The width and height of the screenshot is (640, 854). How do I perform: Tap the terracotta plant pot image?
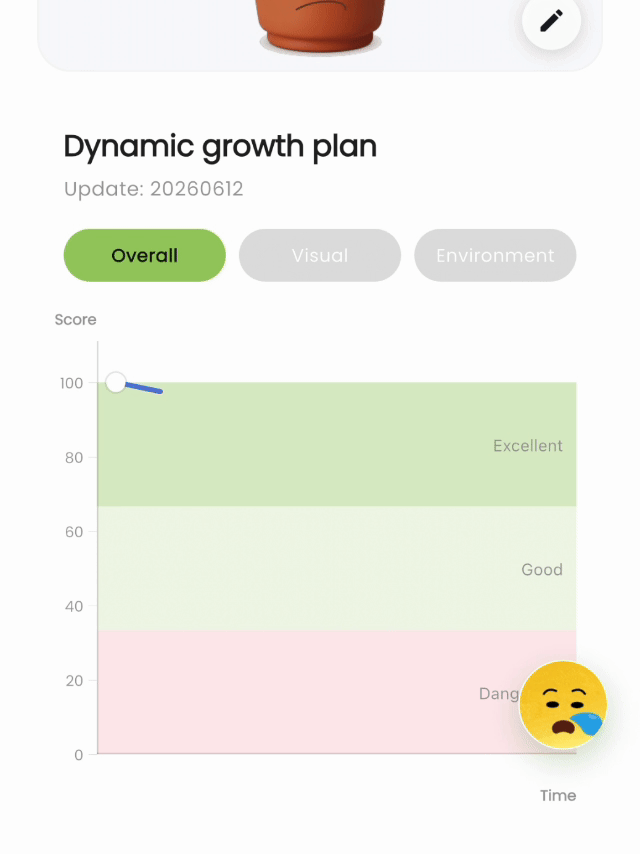(x=321, y=26)
